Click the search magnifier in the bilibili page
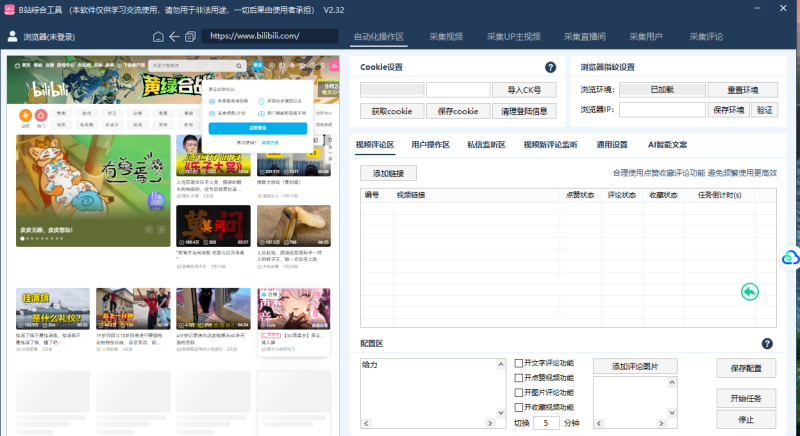 pyautogui.click(x=239, y=66)
